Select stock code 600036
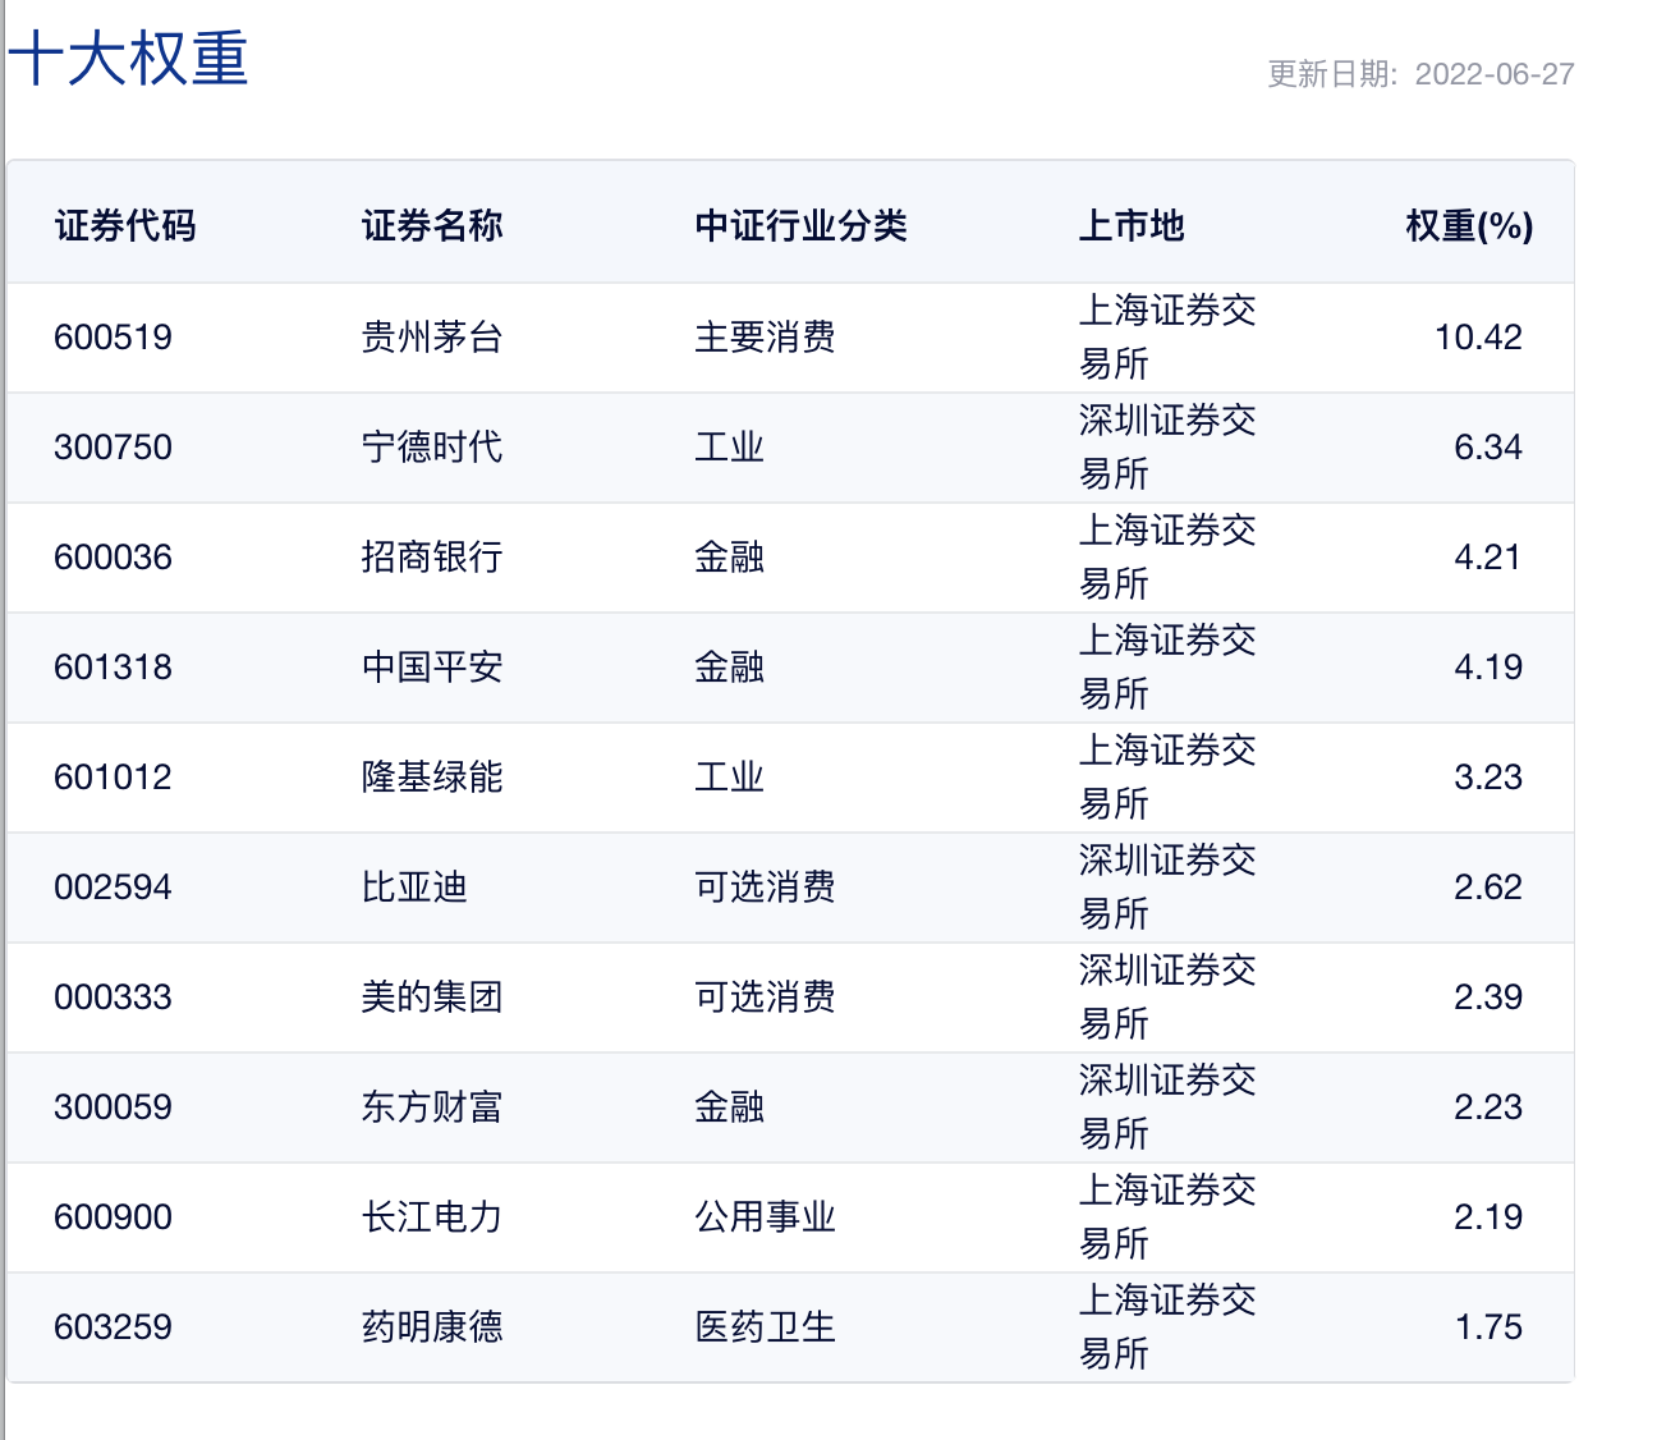 (x=113, y=557)
